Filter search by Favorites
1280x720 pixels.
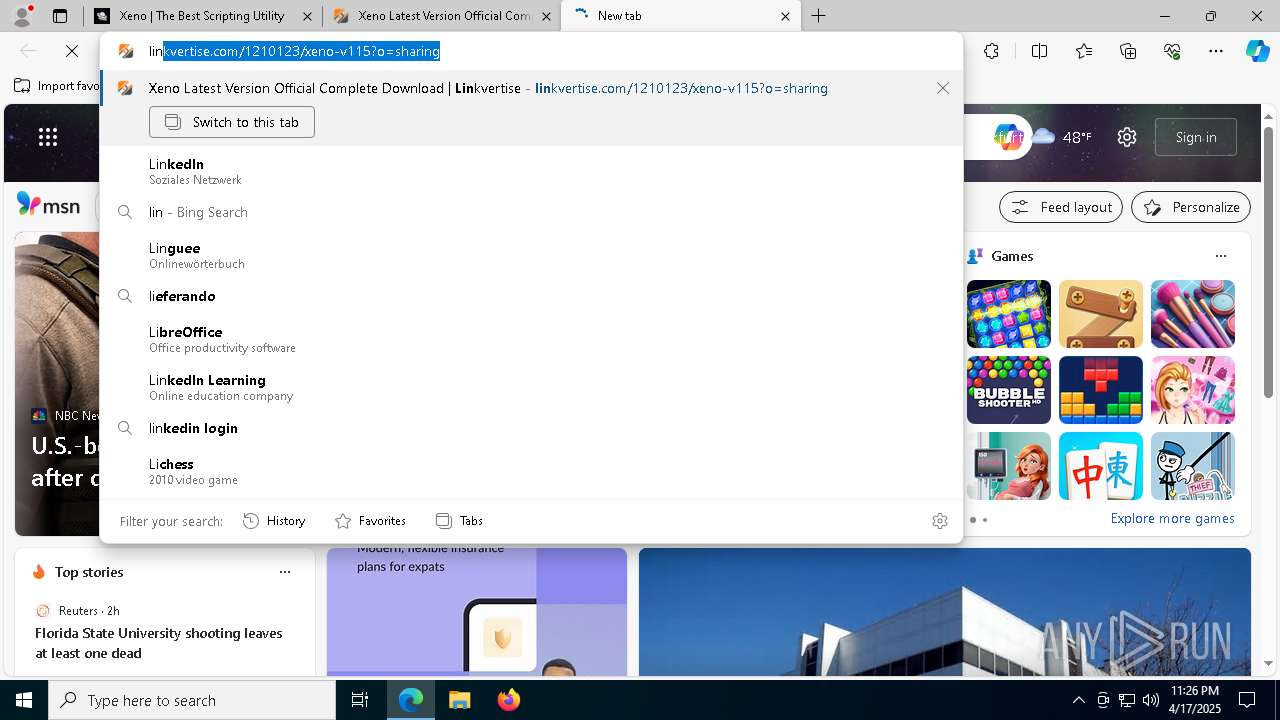[x=370, y=521]
